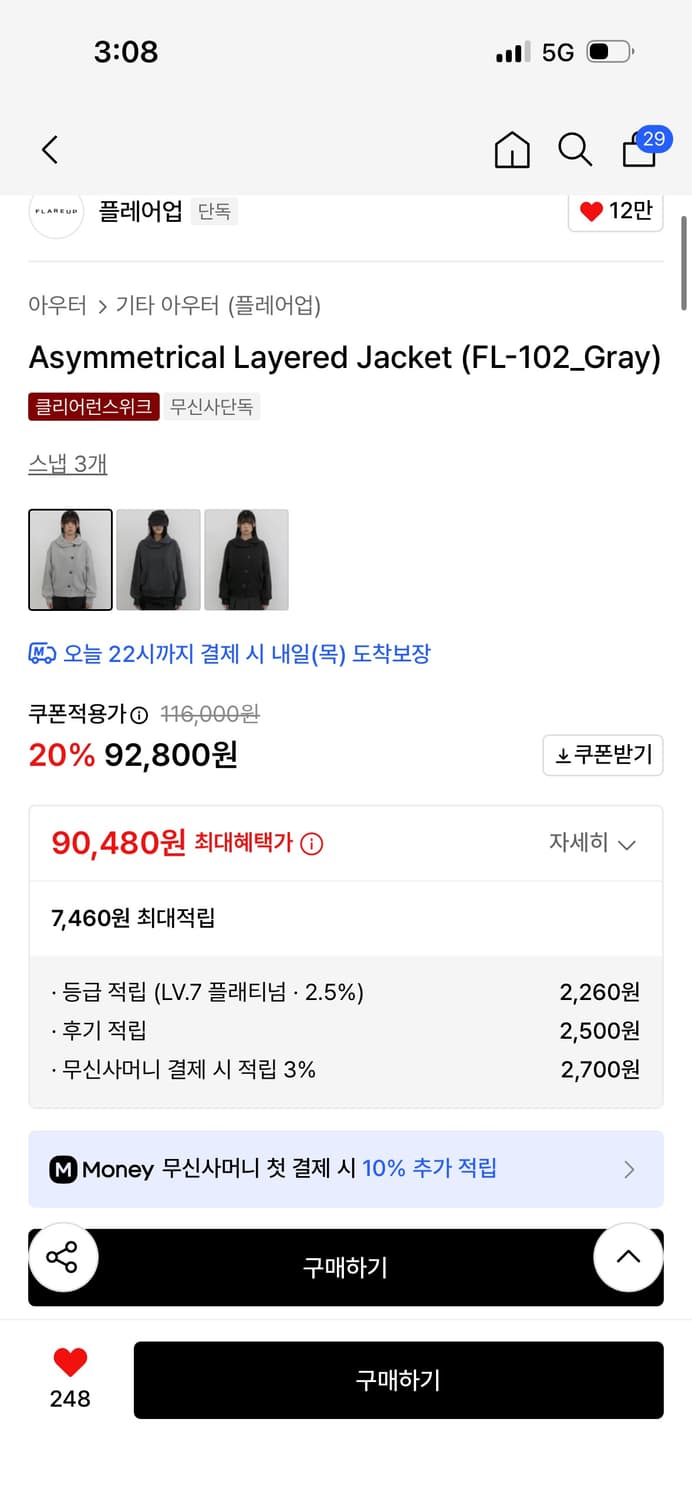Viewport: 692px width, 1500px height.
Task: Open the shopping cart with 29 items
Action: [x=637, y=150]
